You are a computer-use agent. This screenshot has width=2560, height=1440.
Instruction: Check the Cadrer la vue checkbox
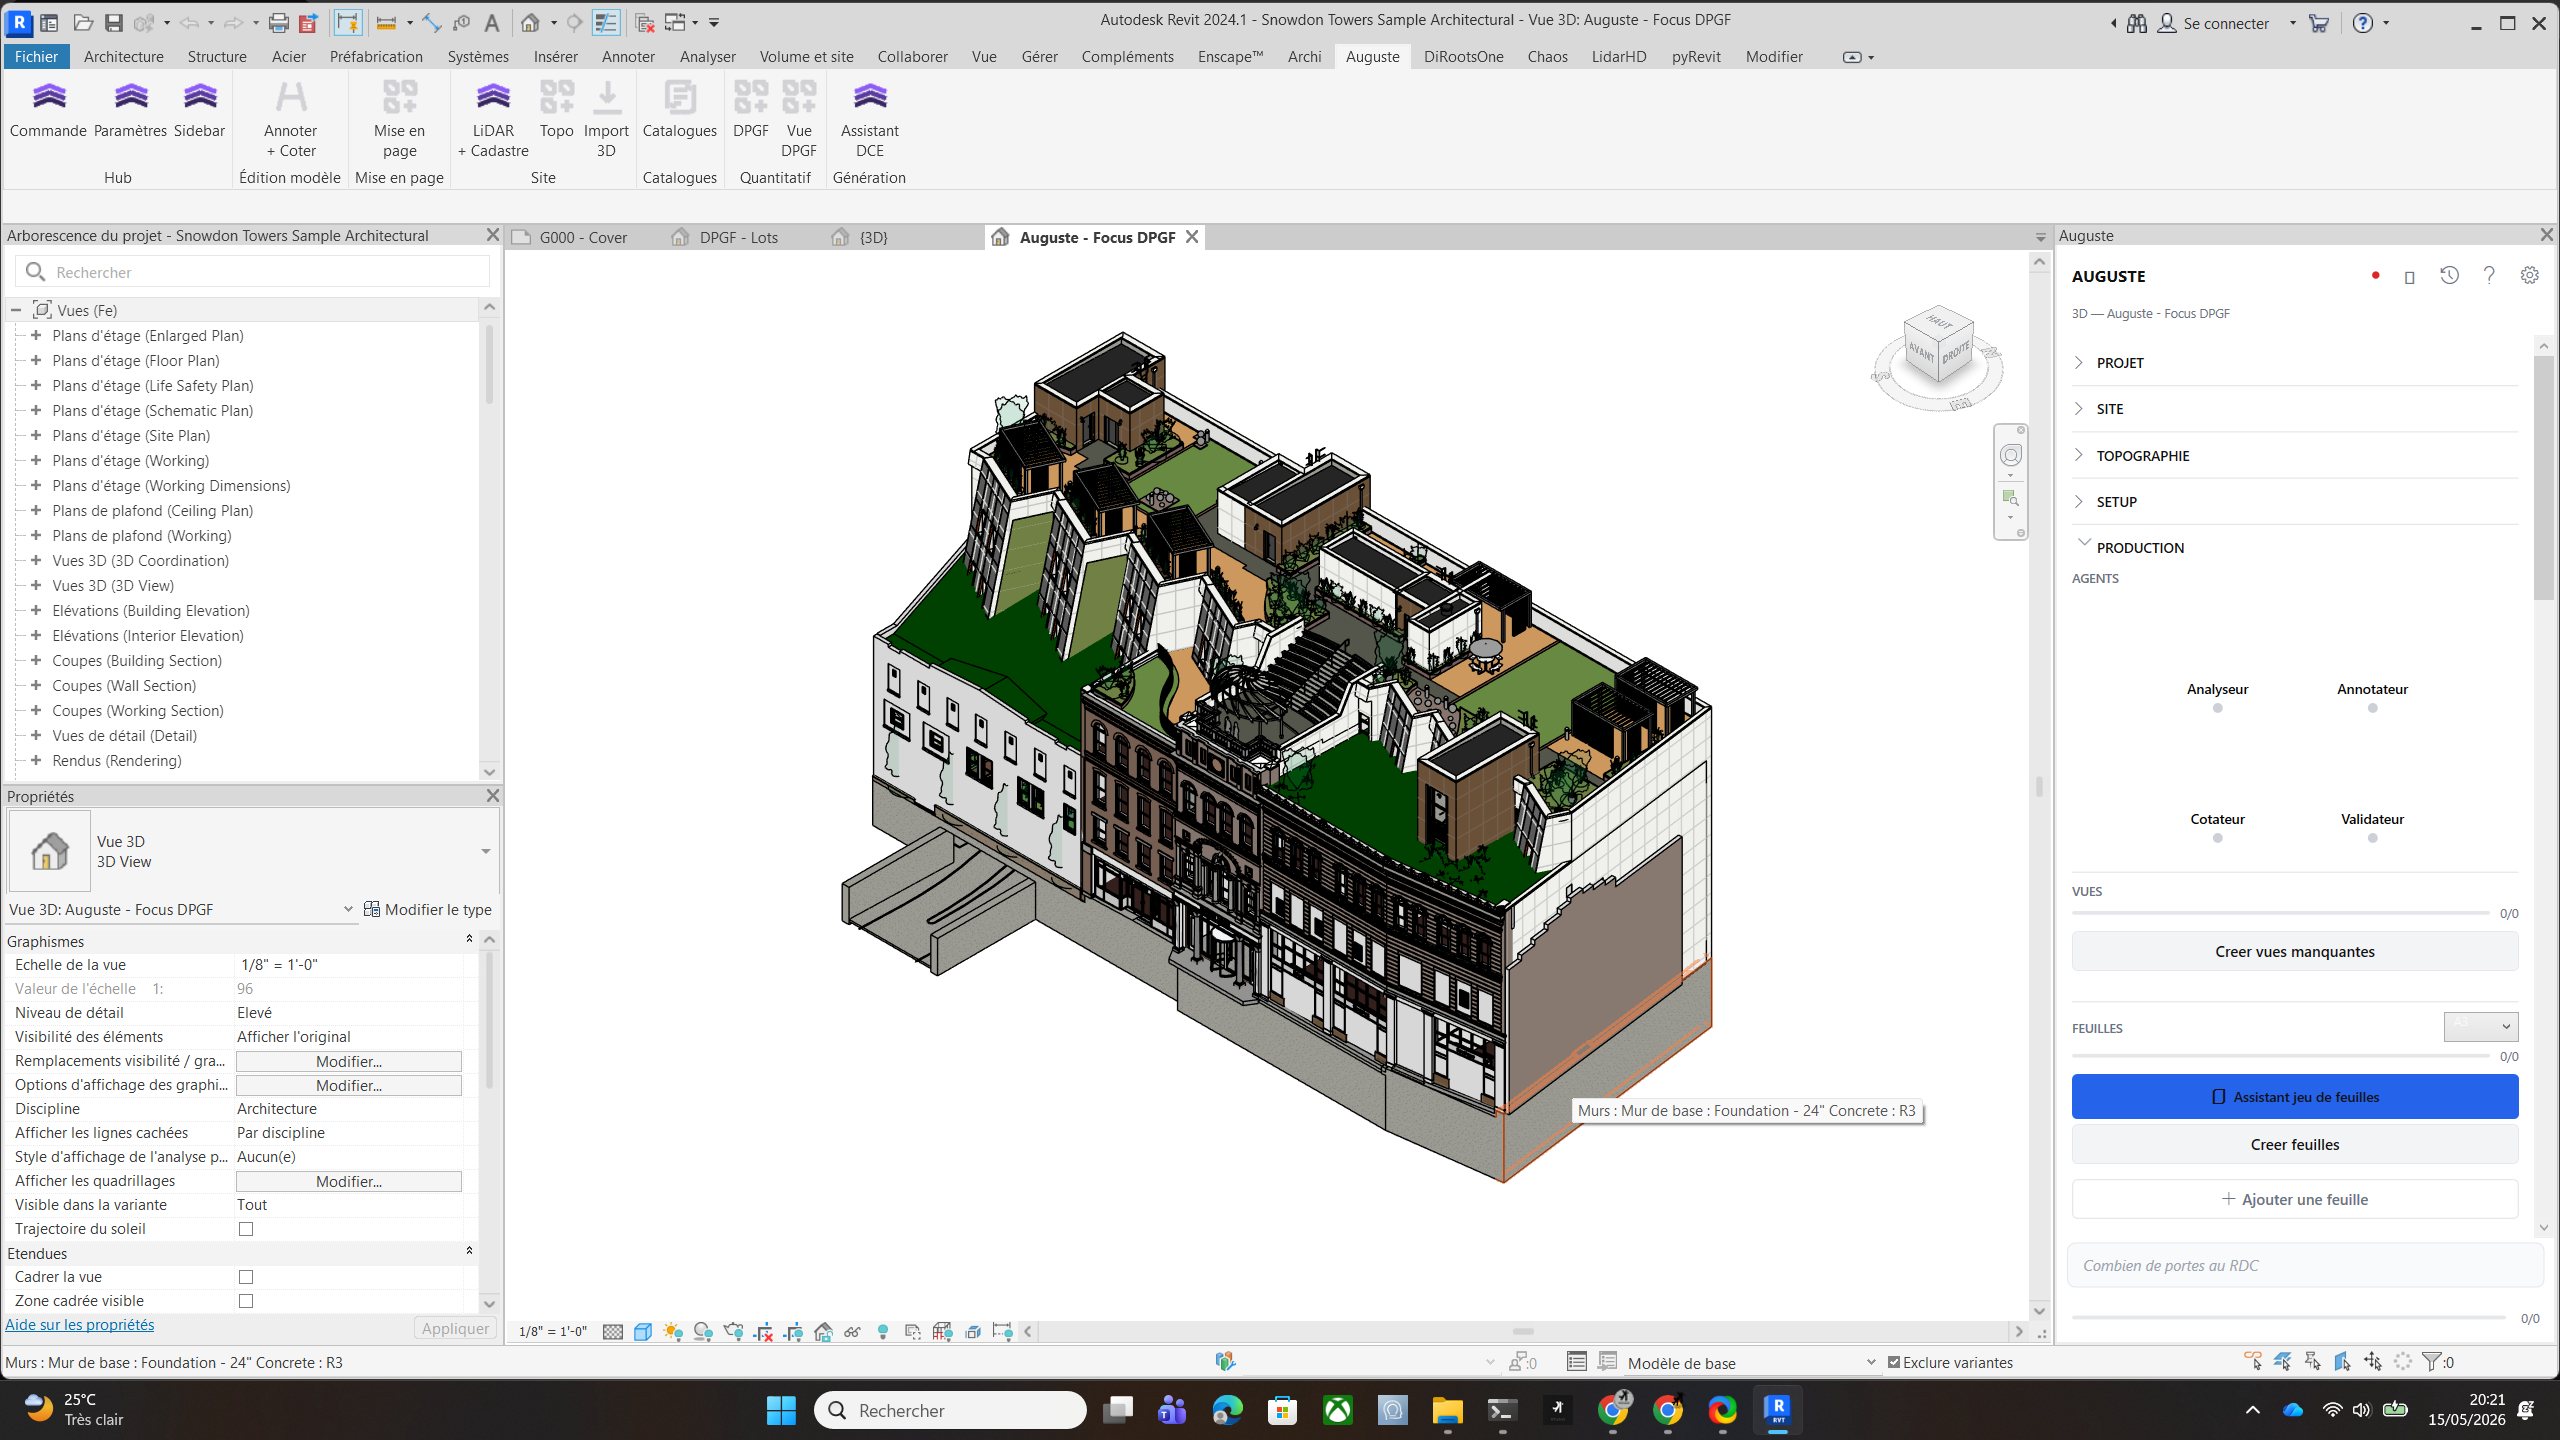pyautogui.click(x=246, y=1277)
